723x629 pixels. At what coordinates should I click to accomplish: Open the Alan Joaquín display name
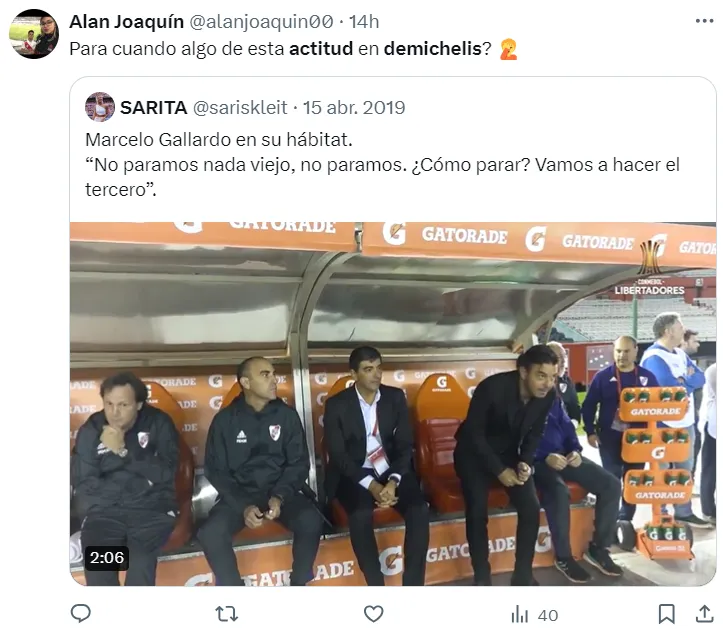(x=126, y=21)
